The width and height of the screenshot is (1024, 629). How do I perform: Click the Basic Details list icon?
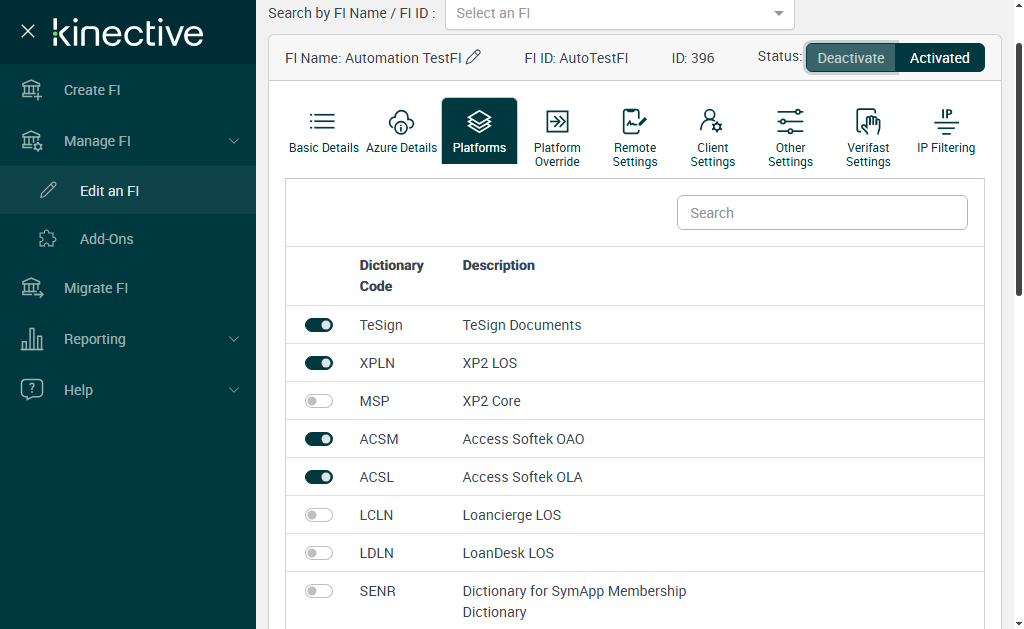(x=322, y=121)
